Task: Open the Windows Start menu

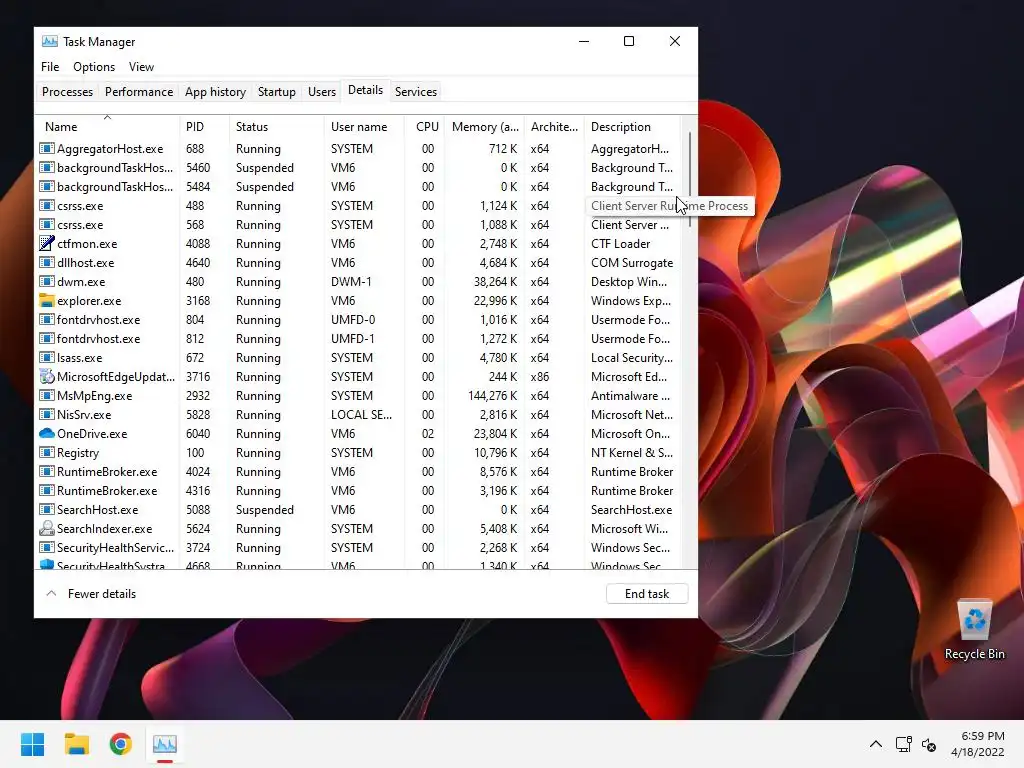Action: pos(32,744)
